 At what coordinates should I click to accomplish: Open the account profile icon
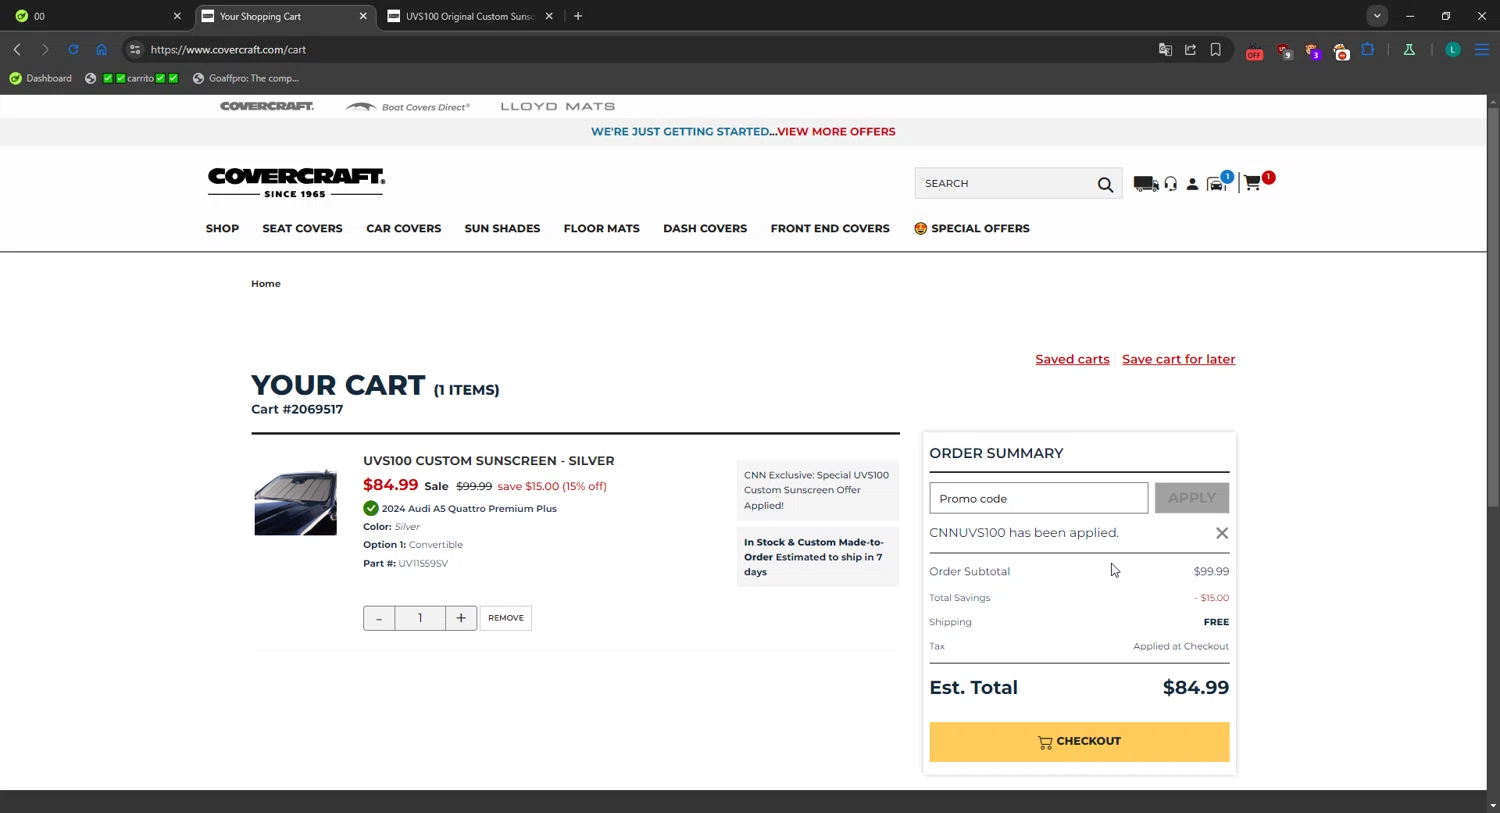tap(1192, 184)
